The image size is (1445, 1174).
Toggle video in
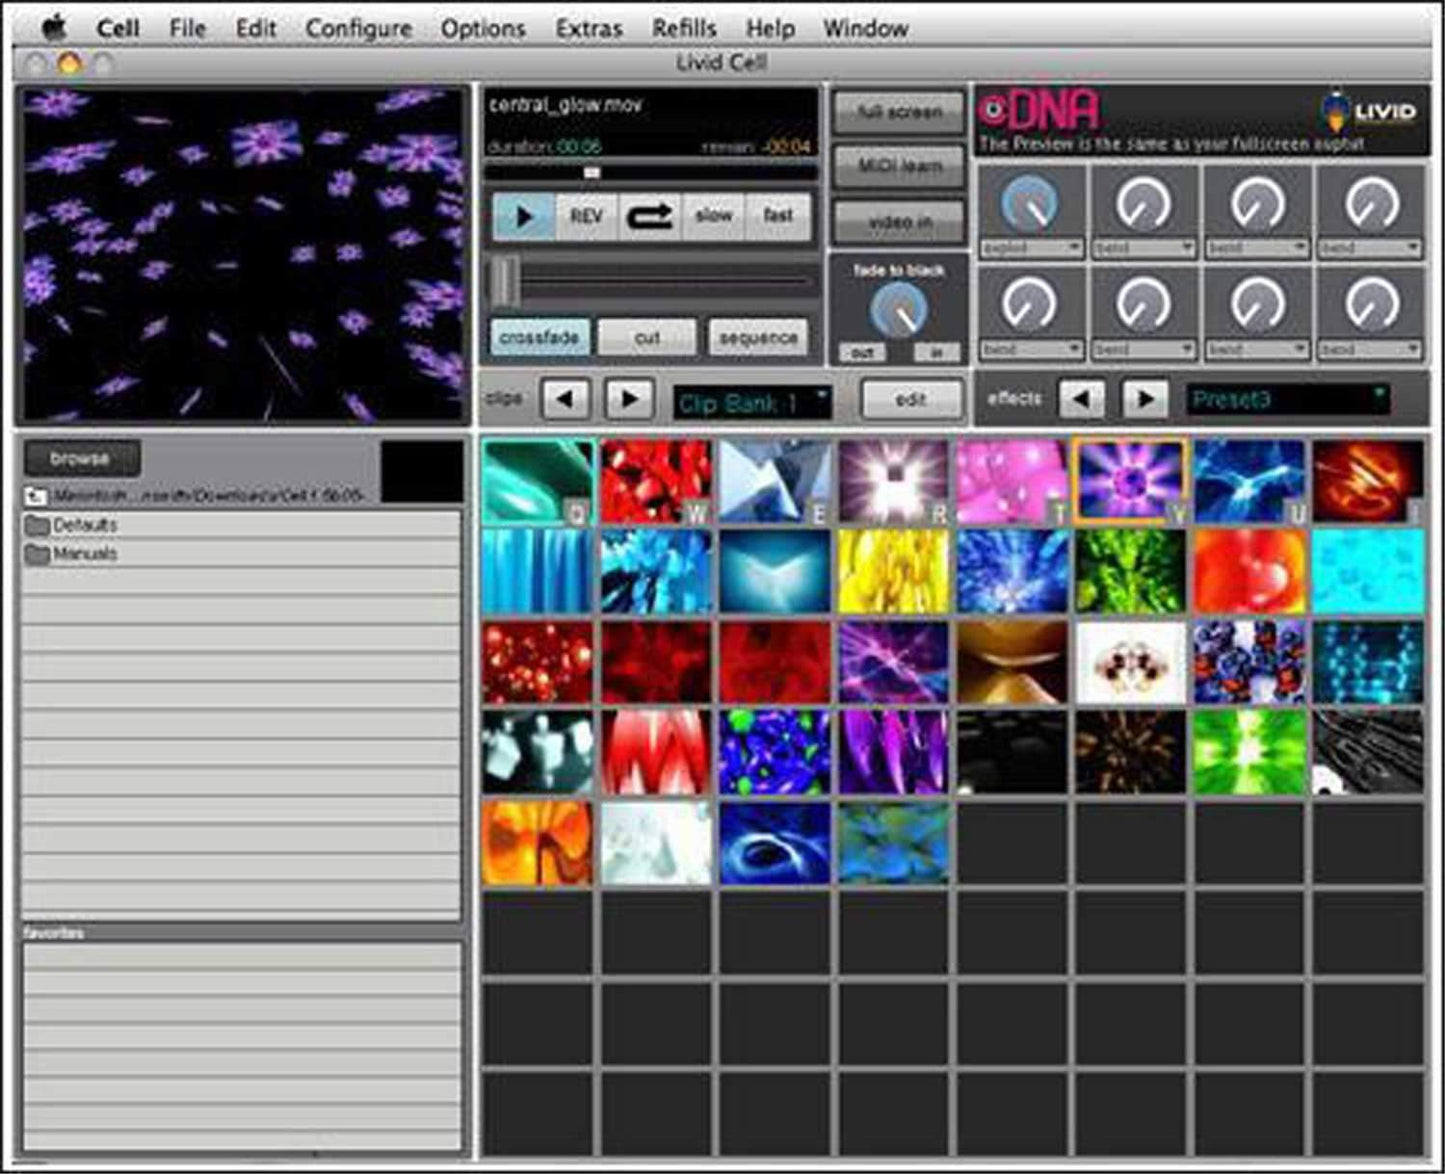(899, 221)
